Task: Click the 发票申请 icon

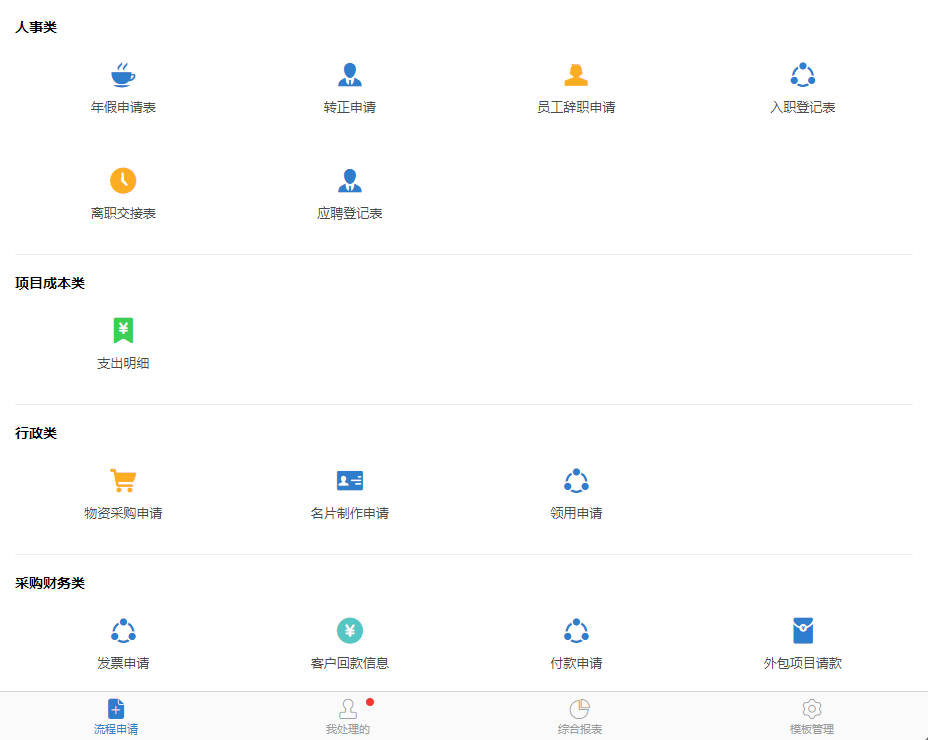Action: (123, 631)
